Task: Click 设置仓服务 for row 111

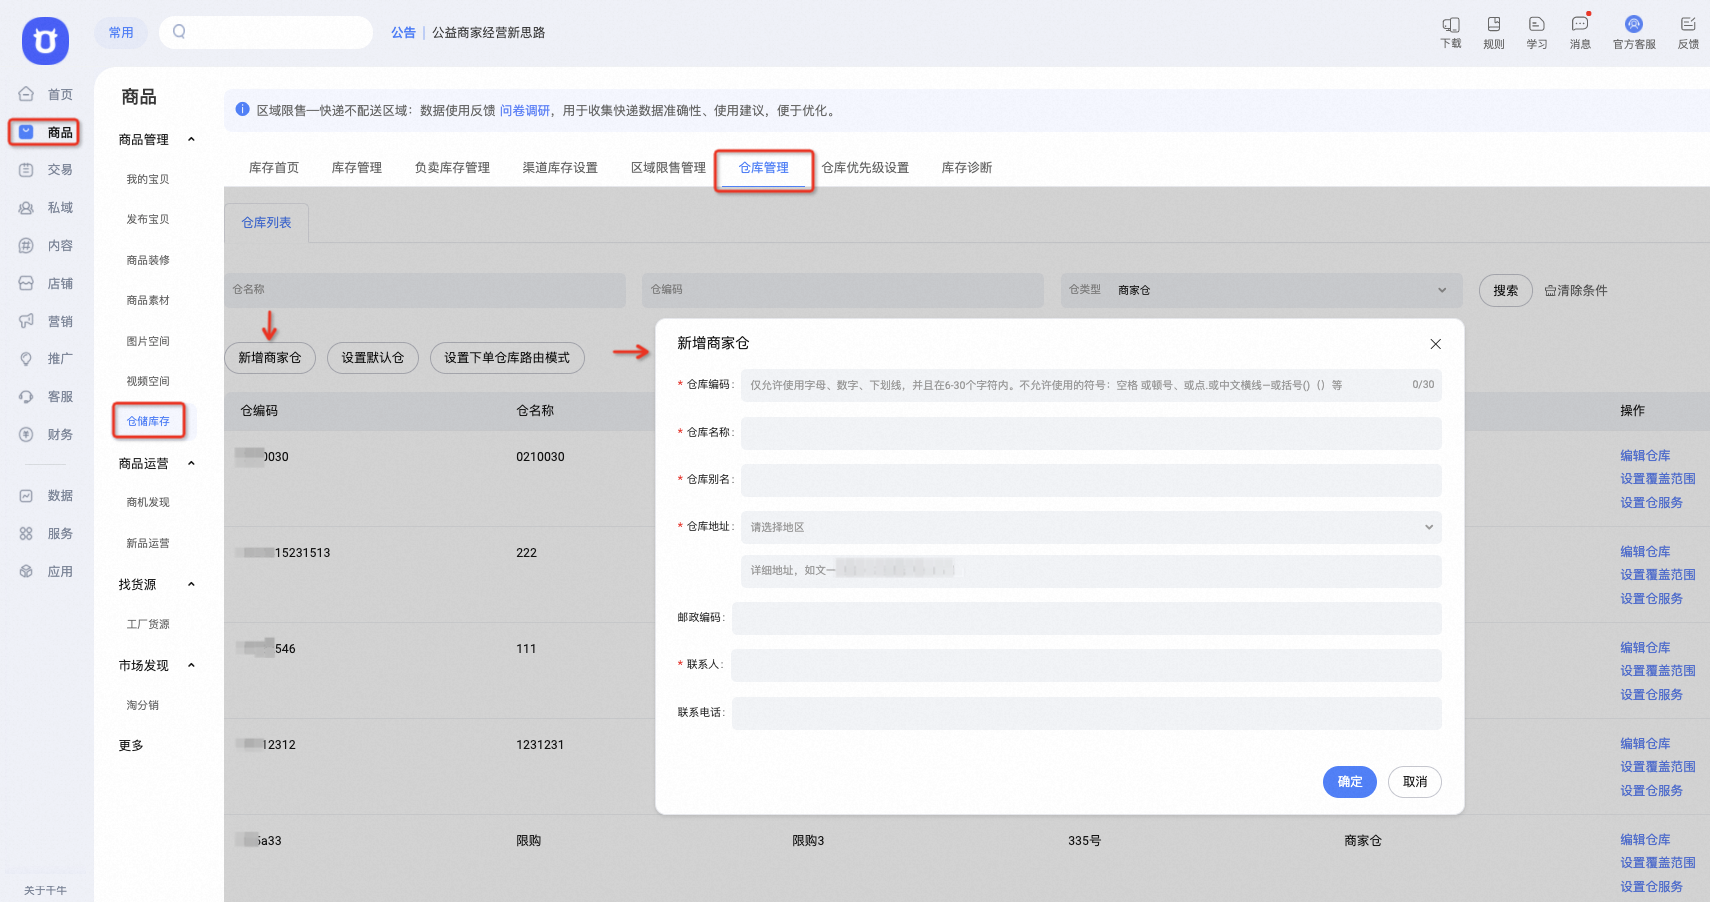Action: (1651, 695)
